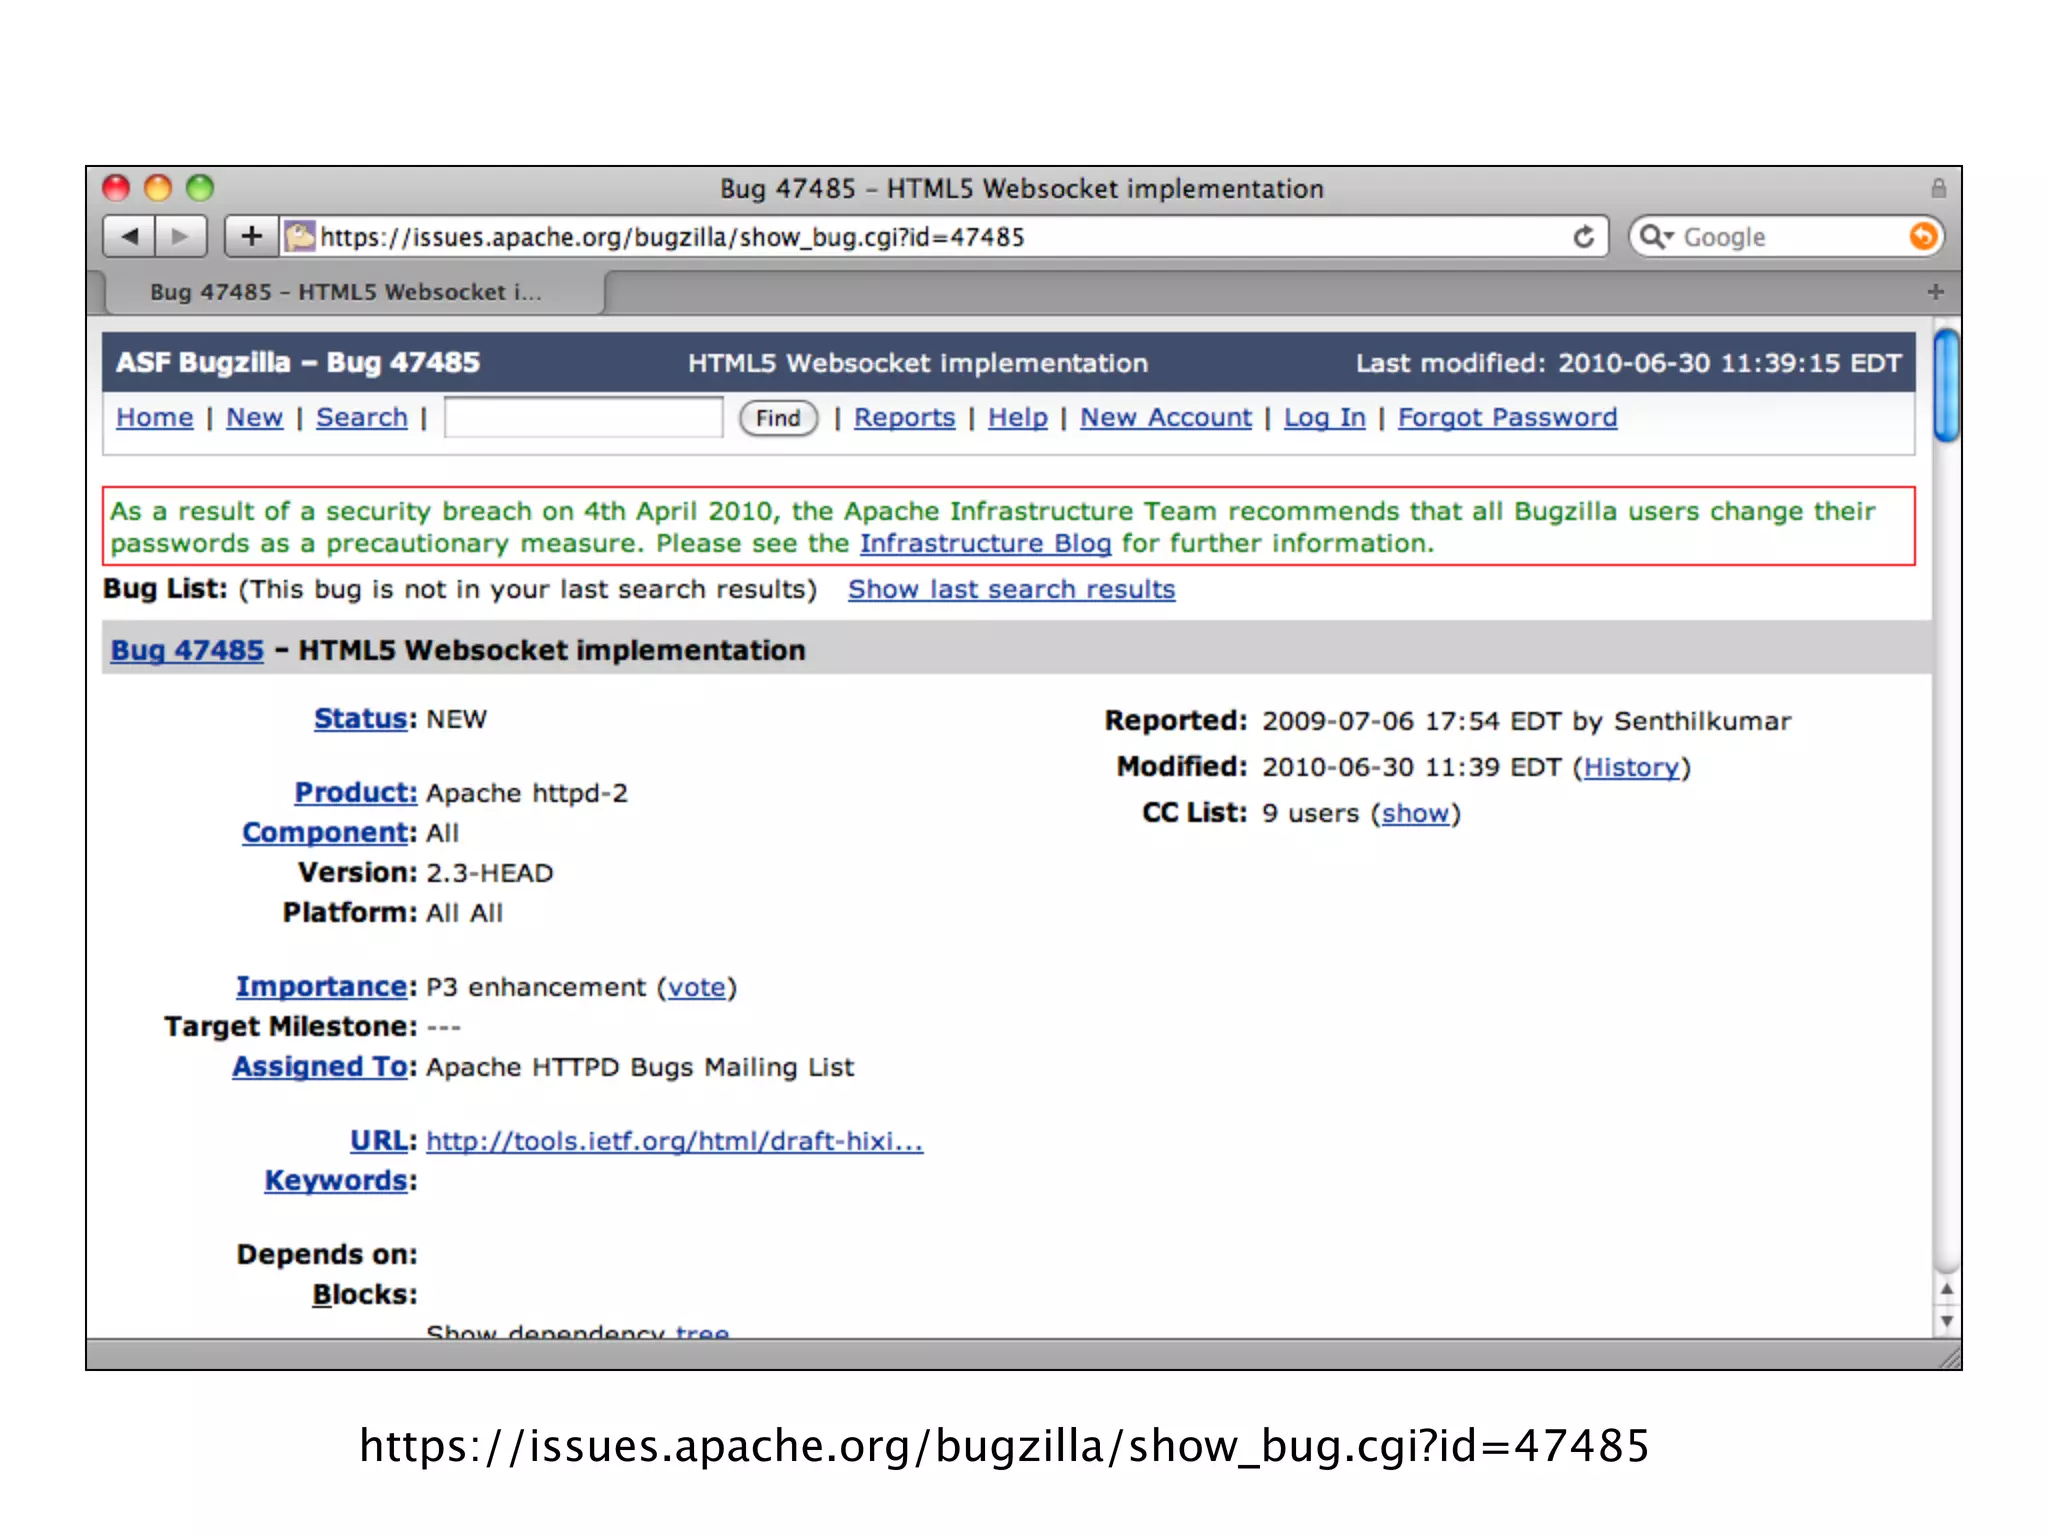Click the scrollbar down arrow
The width and height of the screenshot is (2048, 1536).
(1946, 1321)
